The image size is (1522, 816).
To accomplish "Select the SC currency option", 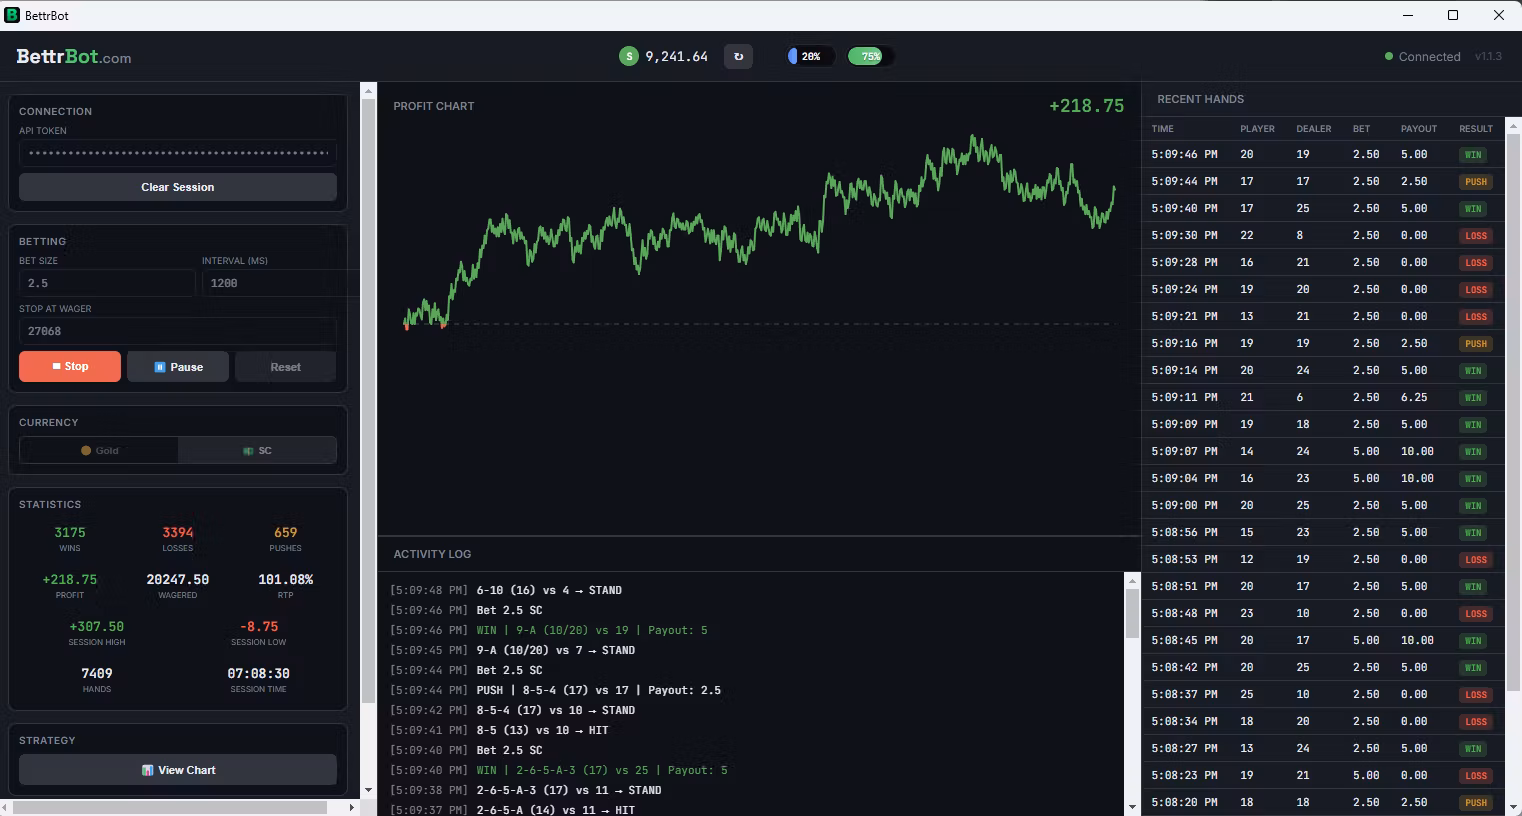I will tap(257, 451).
